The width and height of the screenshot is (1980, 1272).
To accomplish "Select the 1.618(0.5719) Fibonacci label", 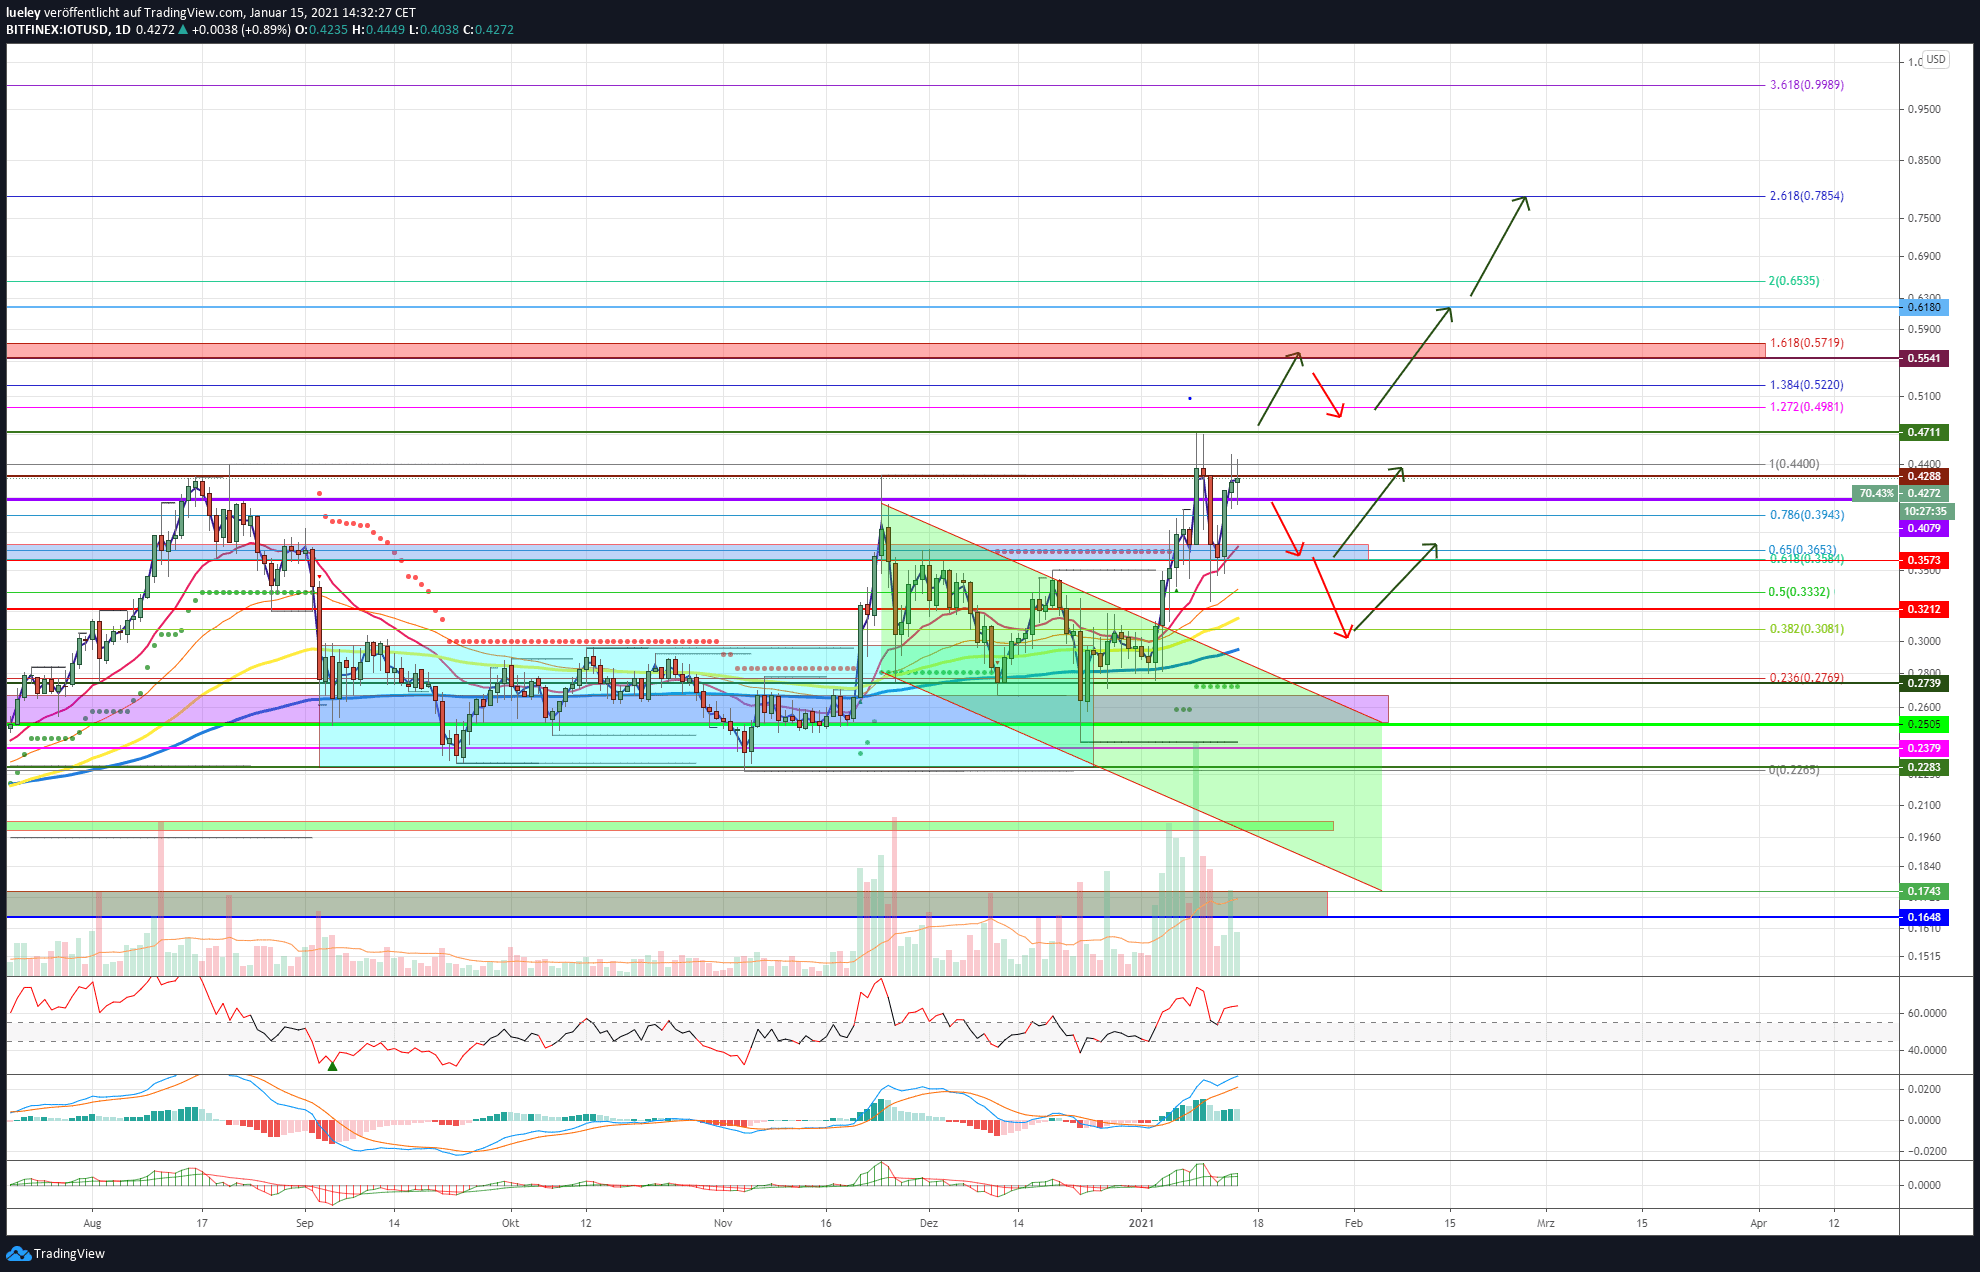I will pos(1807,343).
